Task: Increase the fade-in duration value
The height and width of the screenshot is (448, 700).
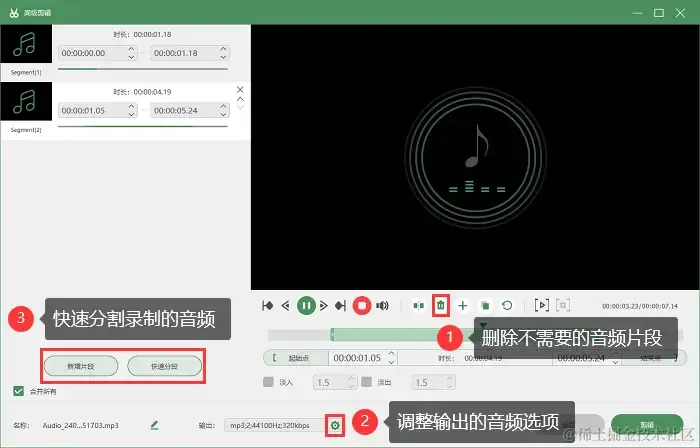Action: (x=351, y=379)
